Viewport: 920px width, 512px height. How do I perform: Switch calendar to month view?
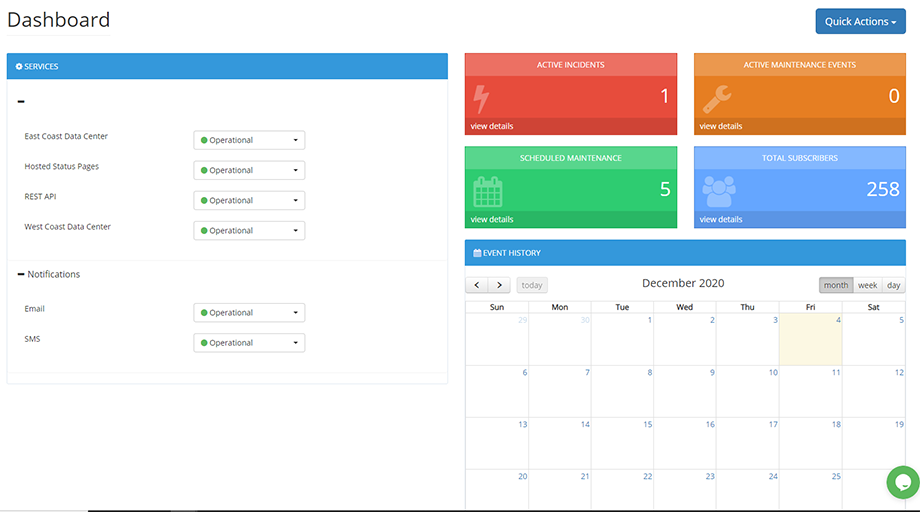point(836,285)
